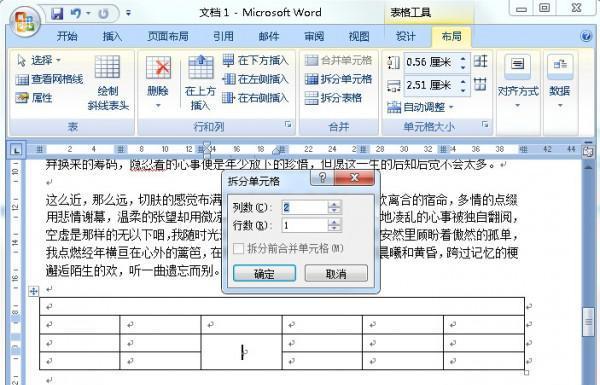600x385 pixels.
Task: Click the Office button orb
Action: pyautogui.click(x=25, y=22)
